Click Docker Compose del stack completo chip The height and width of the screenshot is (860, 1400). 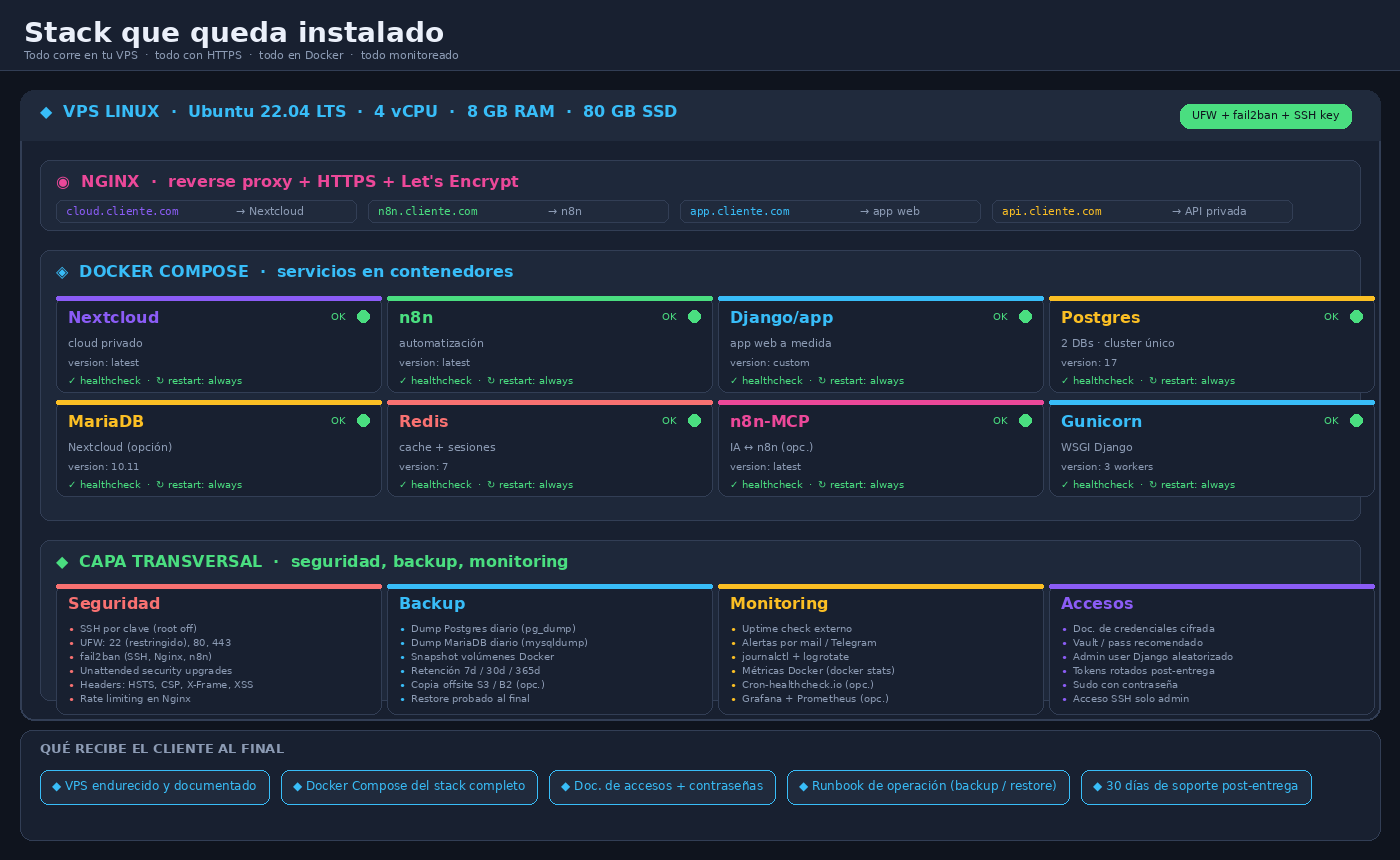tap(409, 787)
